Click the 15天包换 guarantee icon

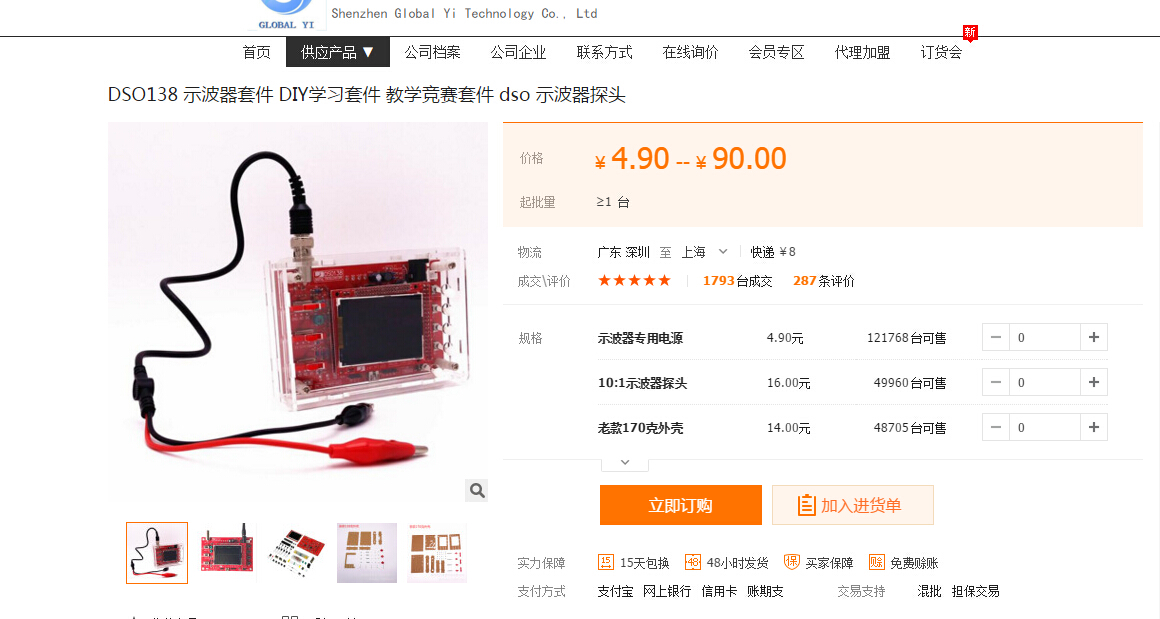pyautogui.click(x=605, y=563)
